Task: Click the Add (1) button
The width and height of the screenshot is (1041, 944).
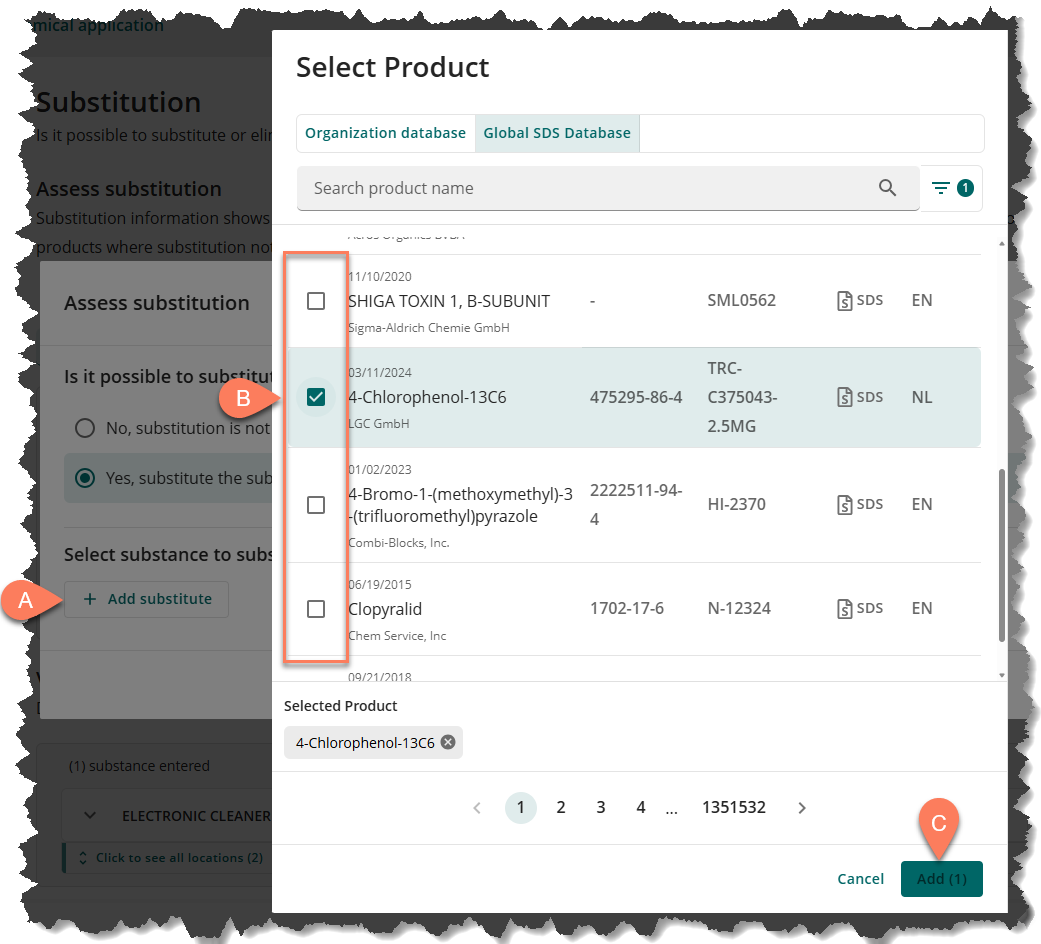Action: pos(941,879)
